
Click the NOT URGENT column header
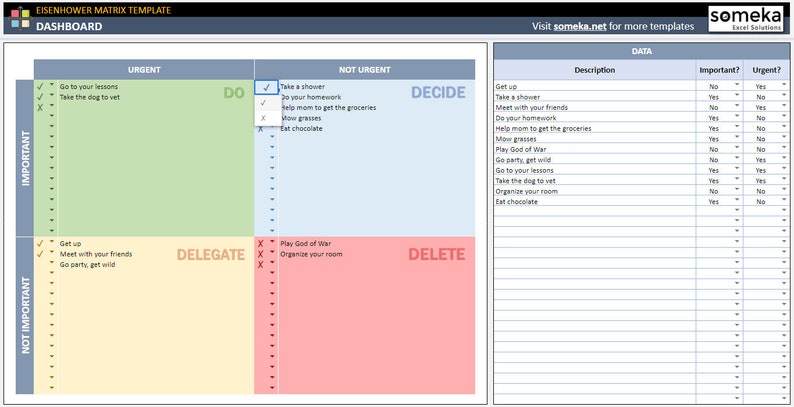[365, 70]
